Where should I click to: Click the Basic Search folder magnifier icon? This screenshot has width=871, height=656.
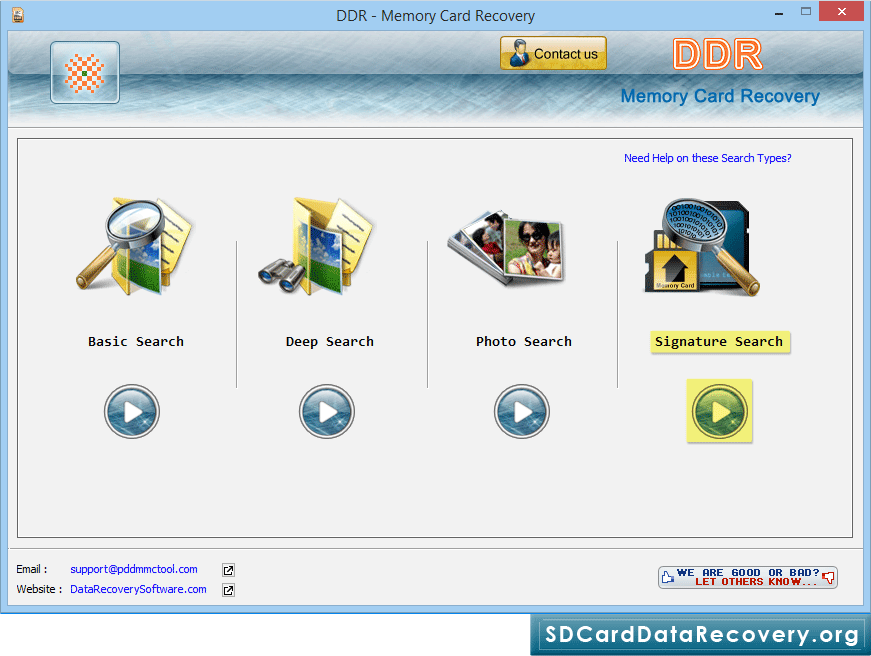click(133, 246)
